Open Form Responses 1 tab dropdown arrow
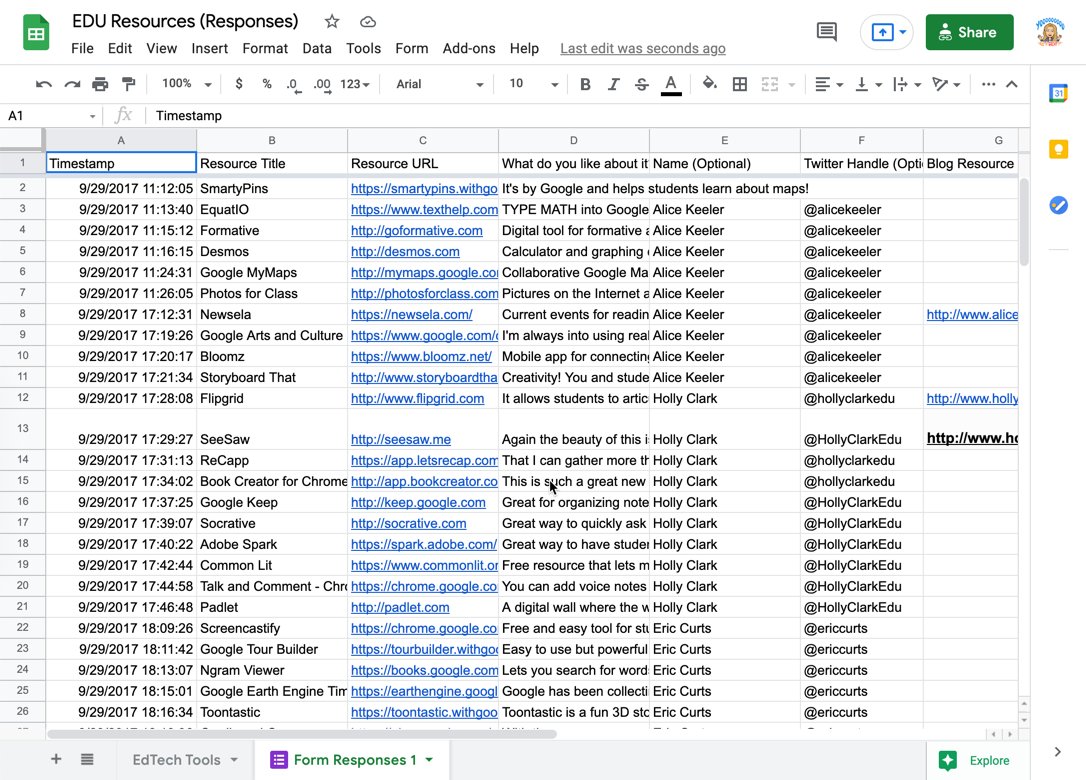 point(429,760)
